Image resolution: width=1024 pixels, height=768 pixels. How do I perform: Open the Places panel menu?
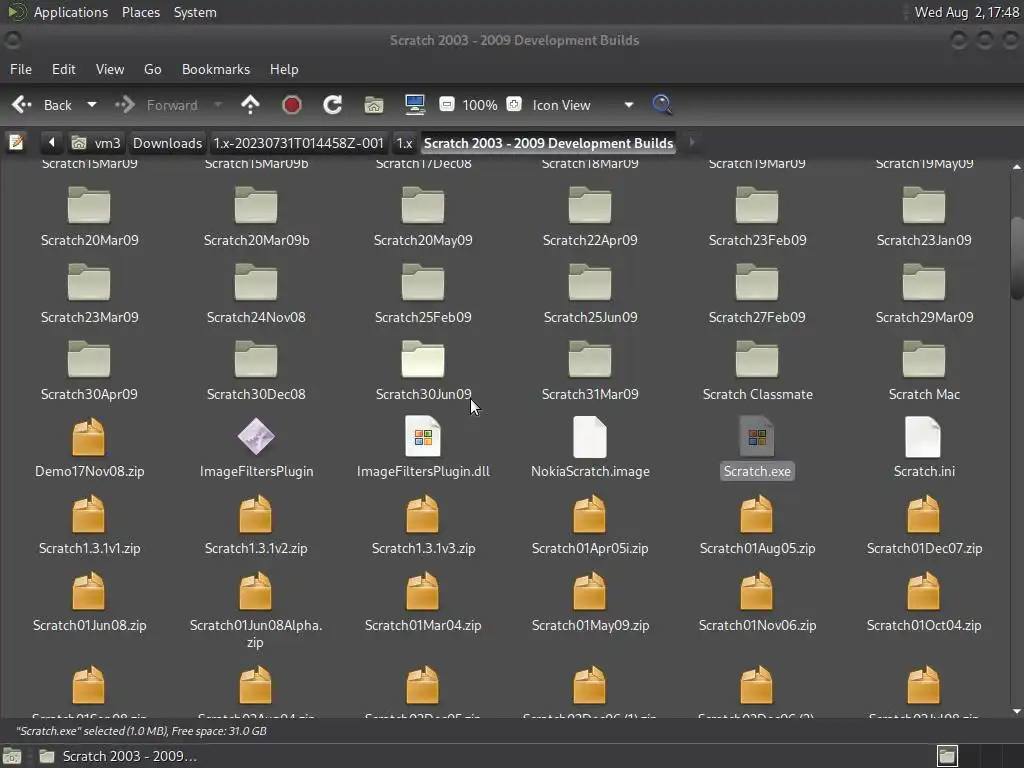tap(140, 12)
